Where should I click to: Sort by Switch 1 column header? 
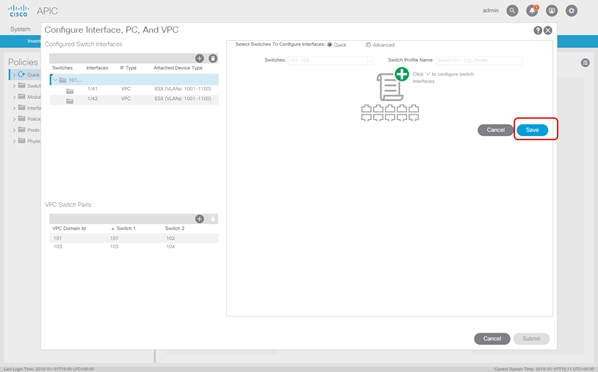pos(126,228)
